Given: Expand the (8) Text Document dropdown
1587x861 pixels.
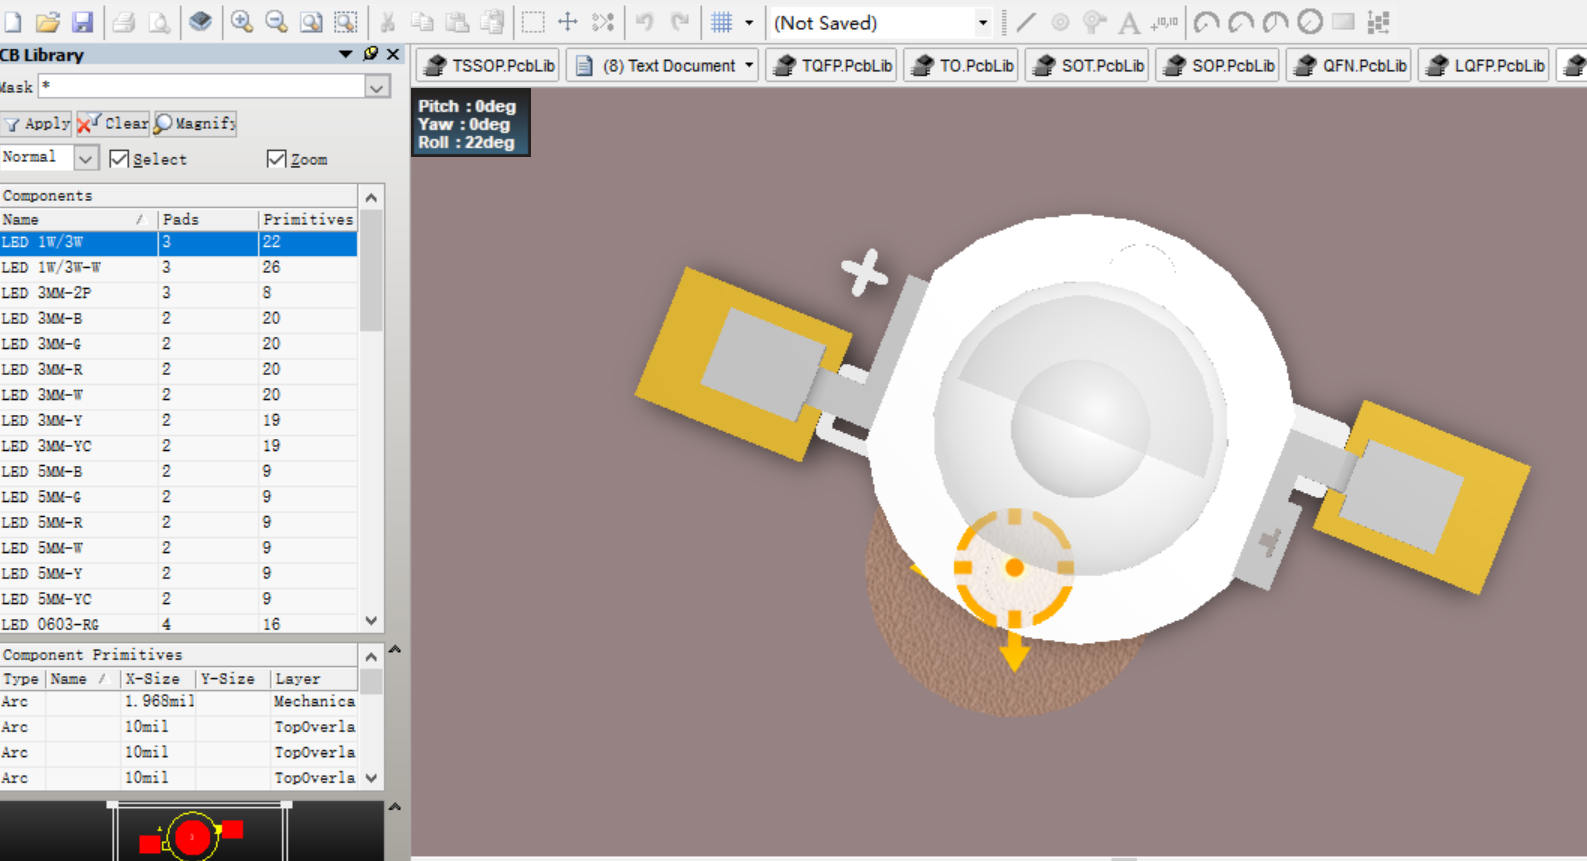Looking at the screenshot, I should point(749,65).
